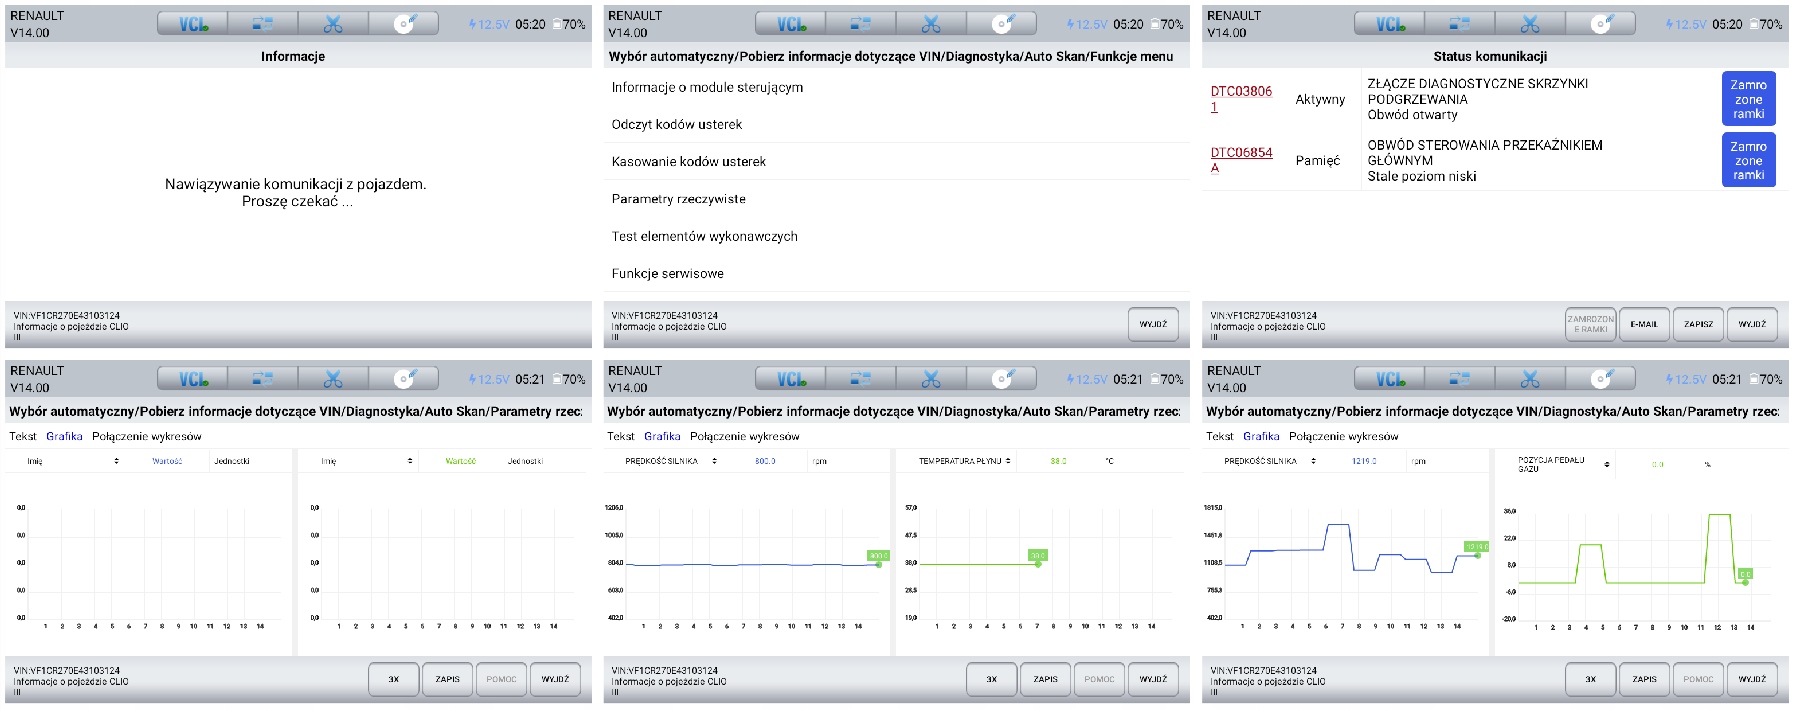Tap data transfer icon on POZYCJA PEDAŁU GAZU screen
This screenshot has height=710, width=1795.
[x=1460, y=379]
